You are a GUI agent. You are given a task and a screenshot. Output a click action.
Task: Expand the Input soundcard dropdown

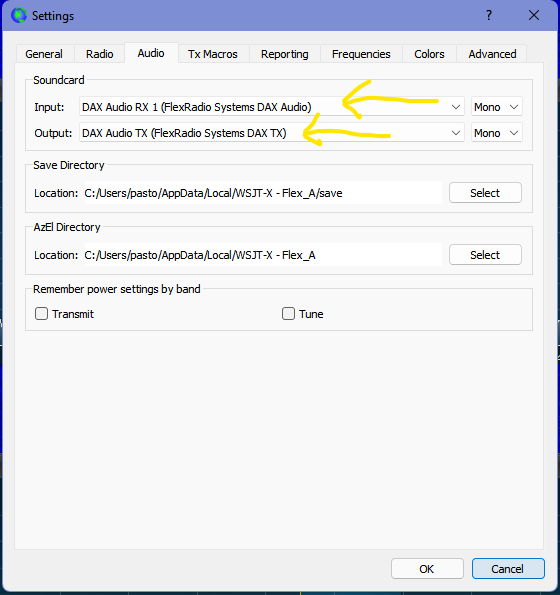pyautogui.click(x=272, y=107)
